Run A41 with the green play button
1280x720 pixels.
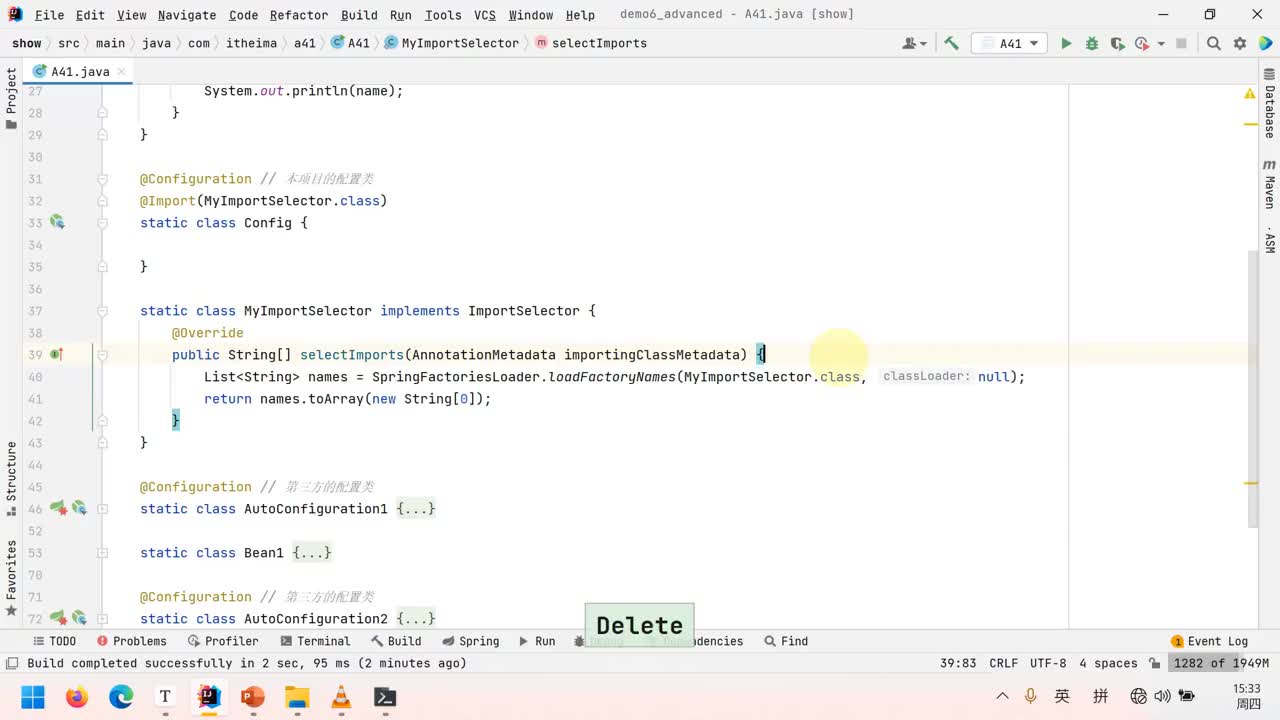point(1066,43)
